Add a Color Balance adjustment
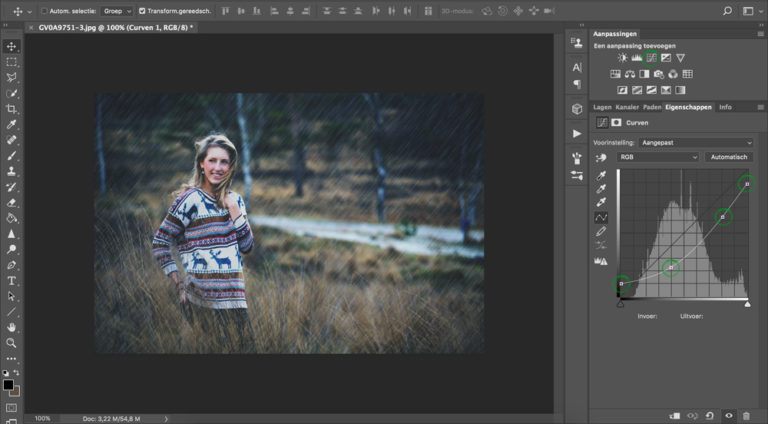 tap(630, 74)
